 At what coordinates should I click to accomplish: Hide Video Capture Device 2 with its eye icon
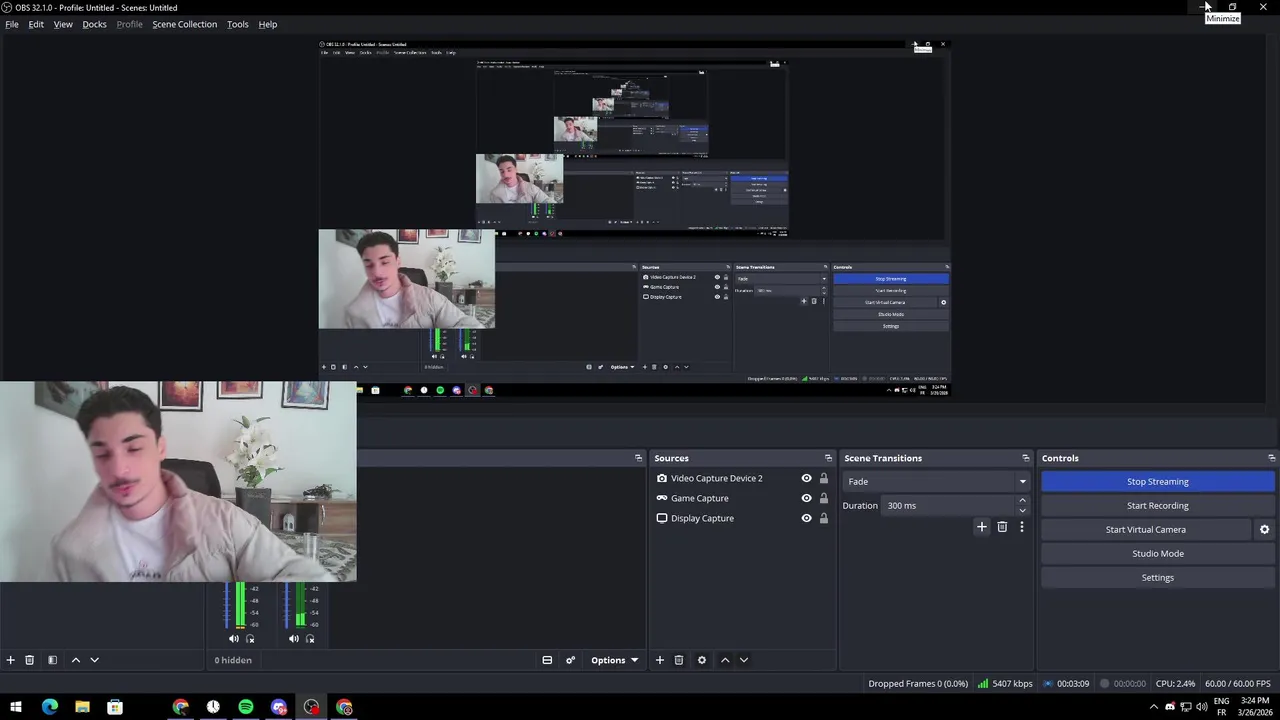[x=806, y=478]
